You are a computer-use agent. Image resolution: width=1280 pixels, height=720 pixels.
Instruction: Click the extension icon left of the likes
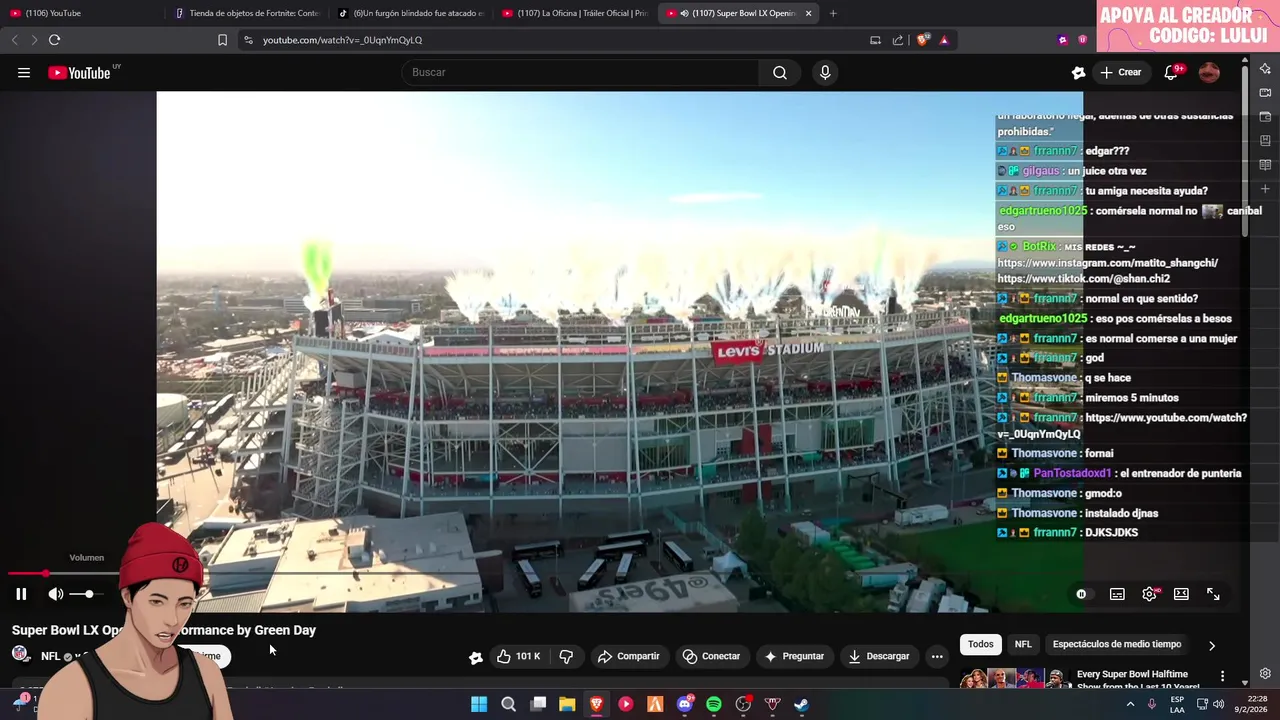point(476,657)
